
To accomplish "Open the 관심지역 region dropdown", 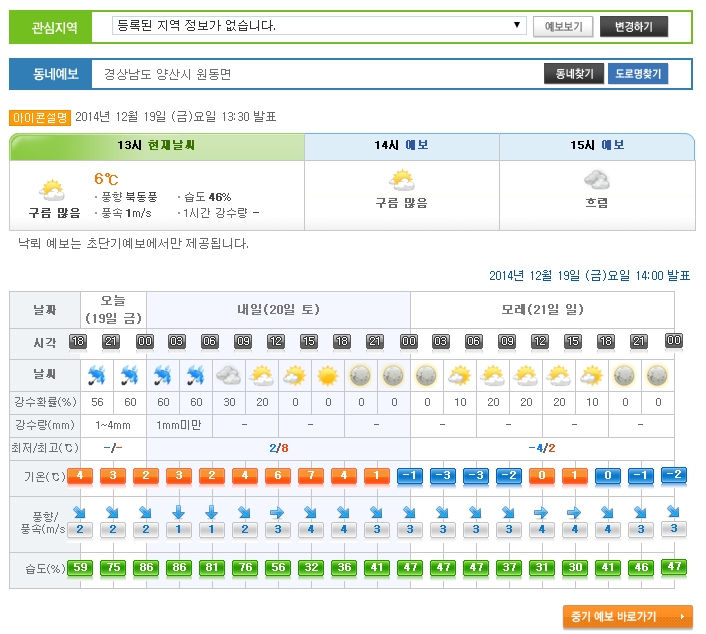I will pyautogui.click(x=319, y=26).
